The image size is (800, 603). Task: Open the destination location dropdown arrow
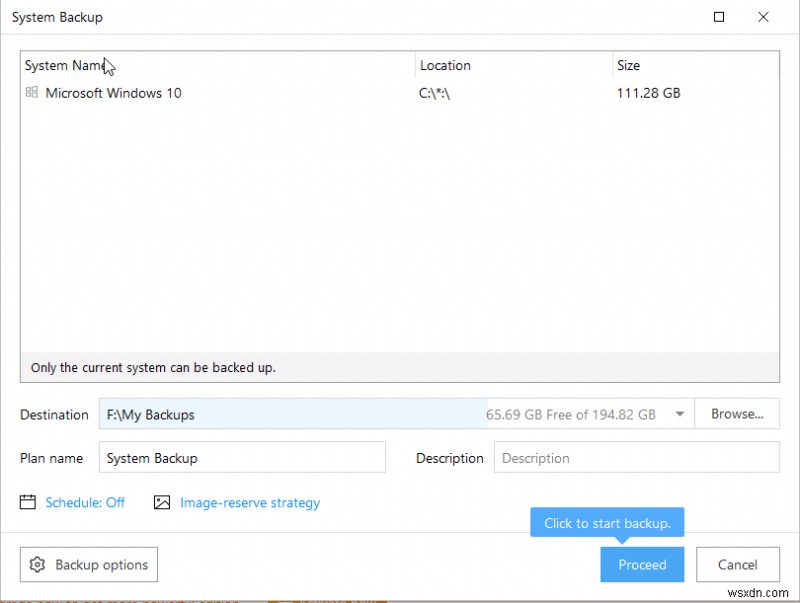(679, 413)
